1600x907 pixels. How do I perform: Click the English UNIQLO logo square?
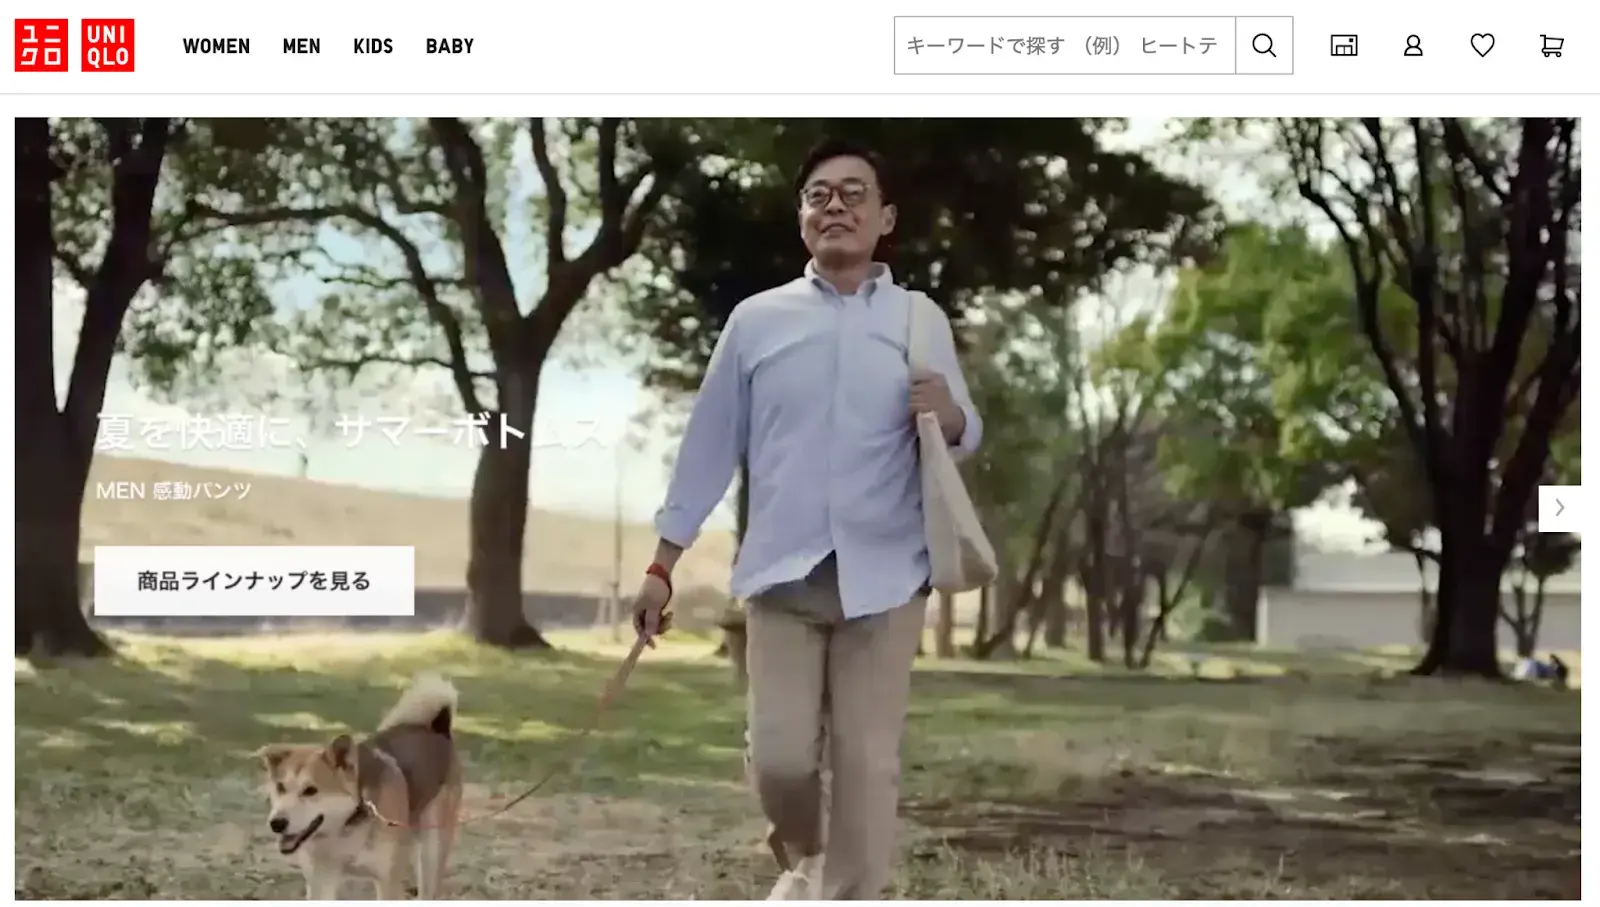click(x=107, y=46)
